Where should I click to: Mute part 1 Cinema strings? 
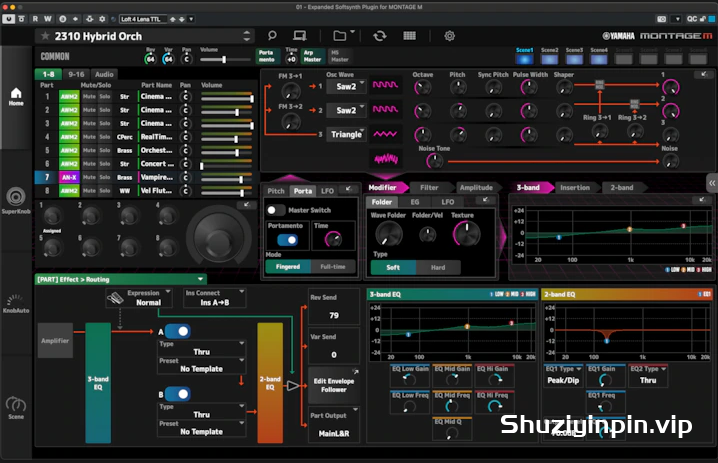89,97
